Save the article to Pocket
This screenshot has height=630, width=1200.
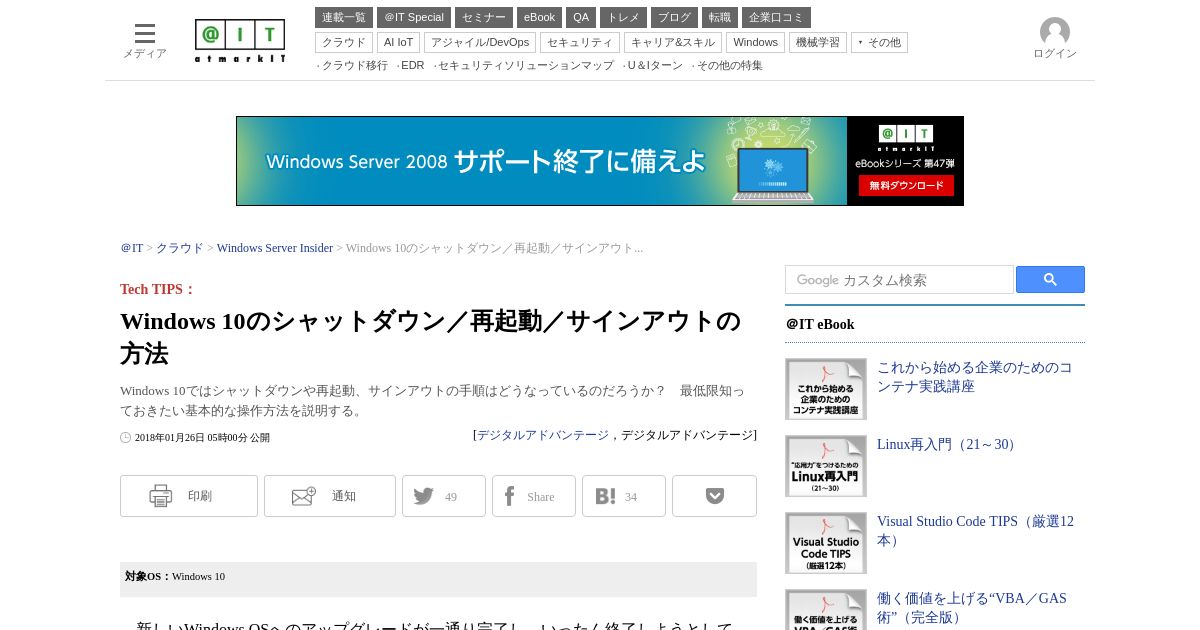[x=714, y=496]
